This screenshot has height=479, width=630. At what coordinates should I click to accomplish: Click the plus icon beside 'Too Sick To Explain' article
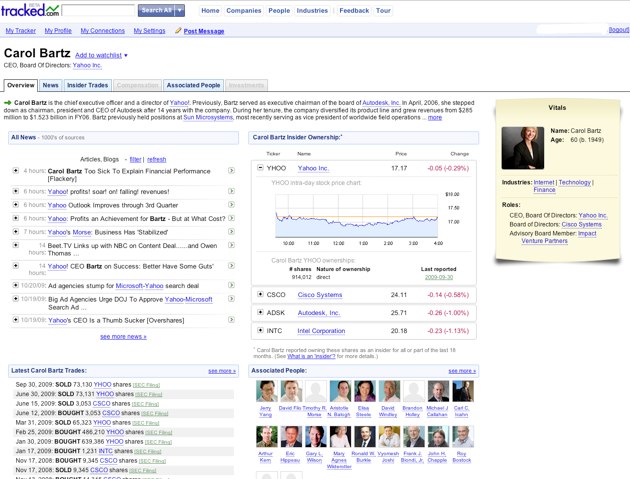coord(16,171)
